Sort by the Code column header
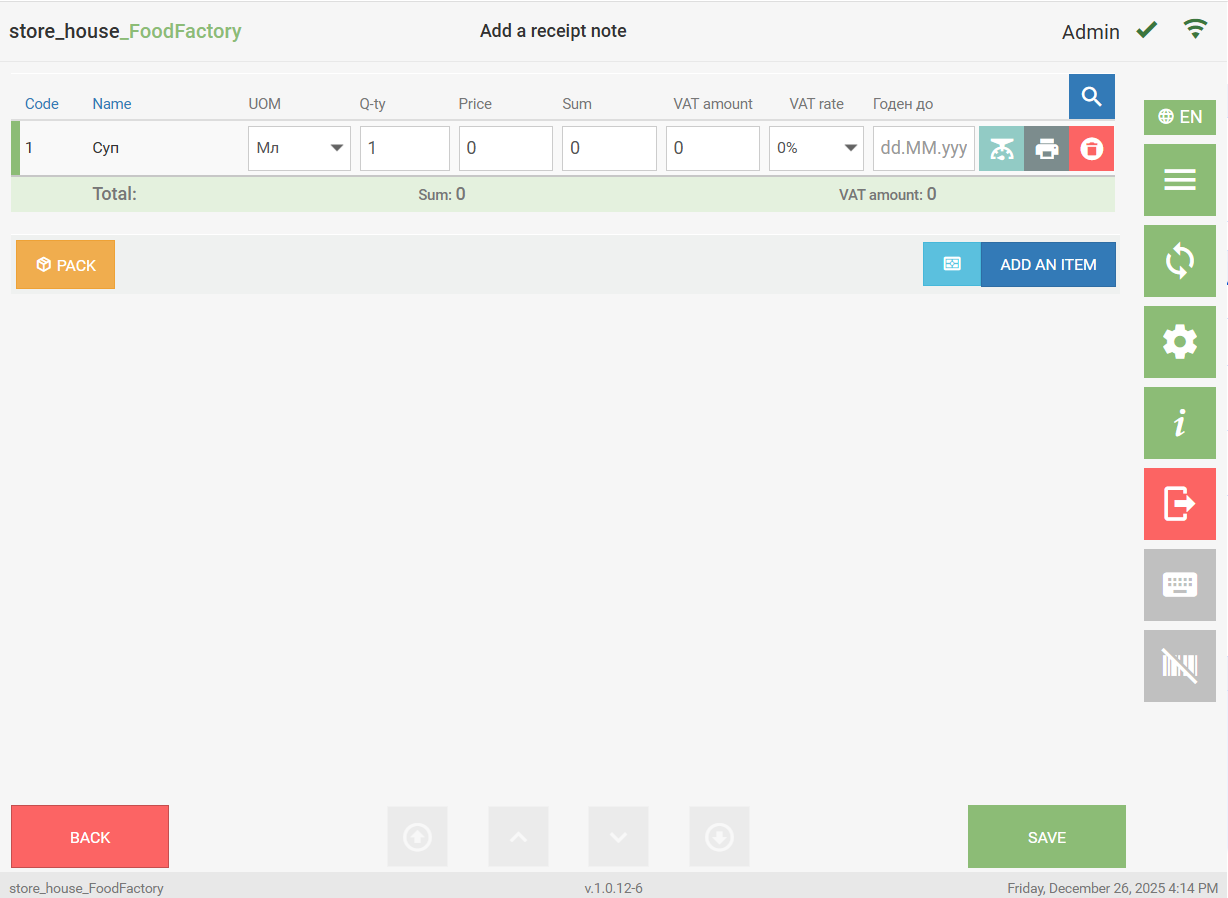 pos(42,104)
